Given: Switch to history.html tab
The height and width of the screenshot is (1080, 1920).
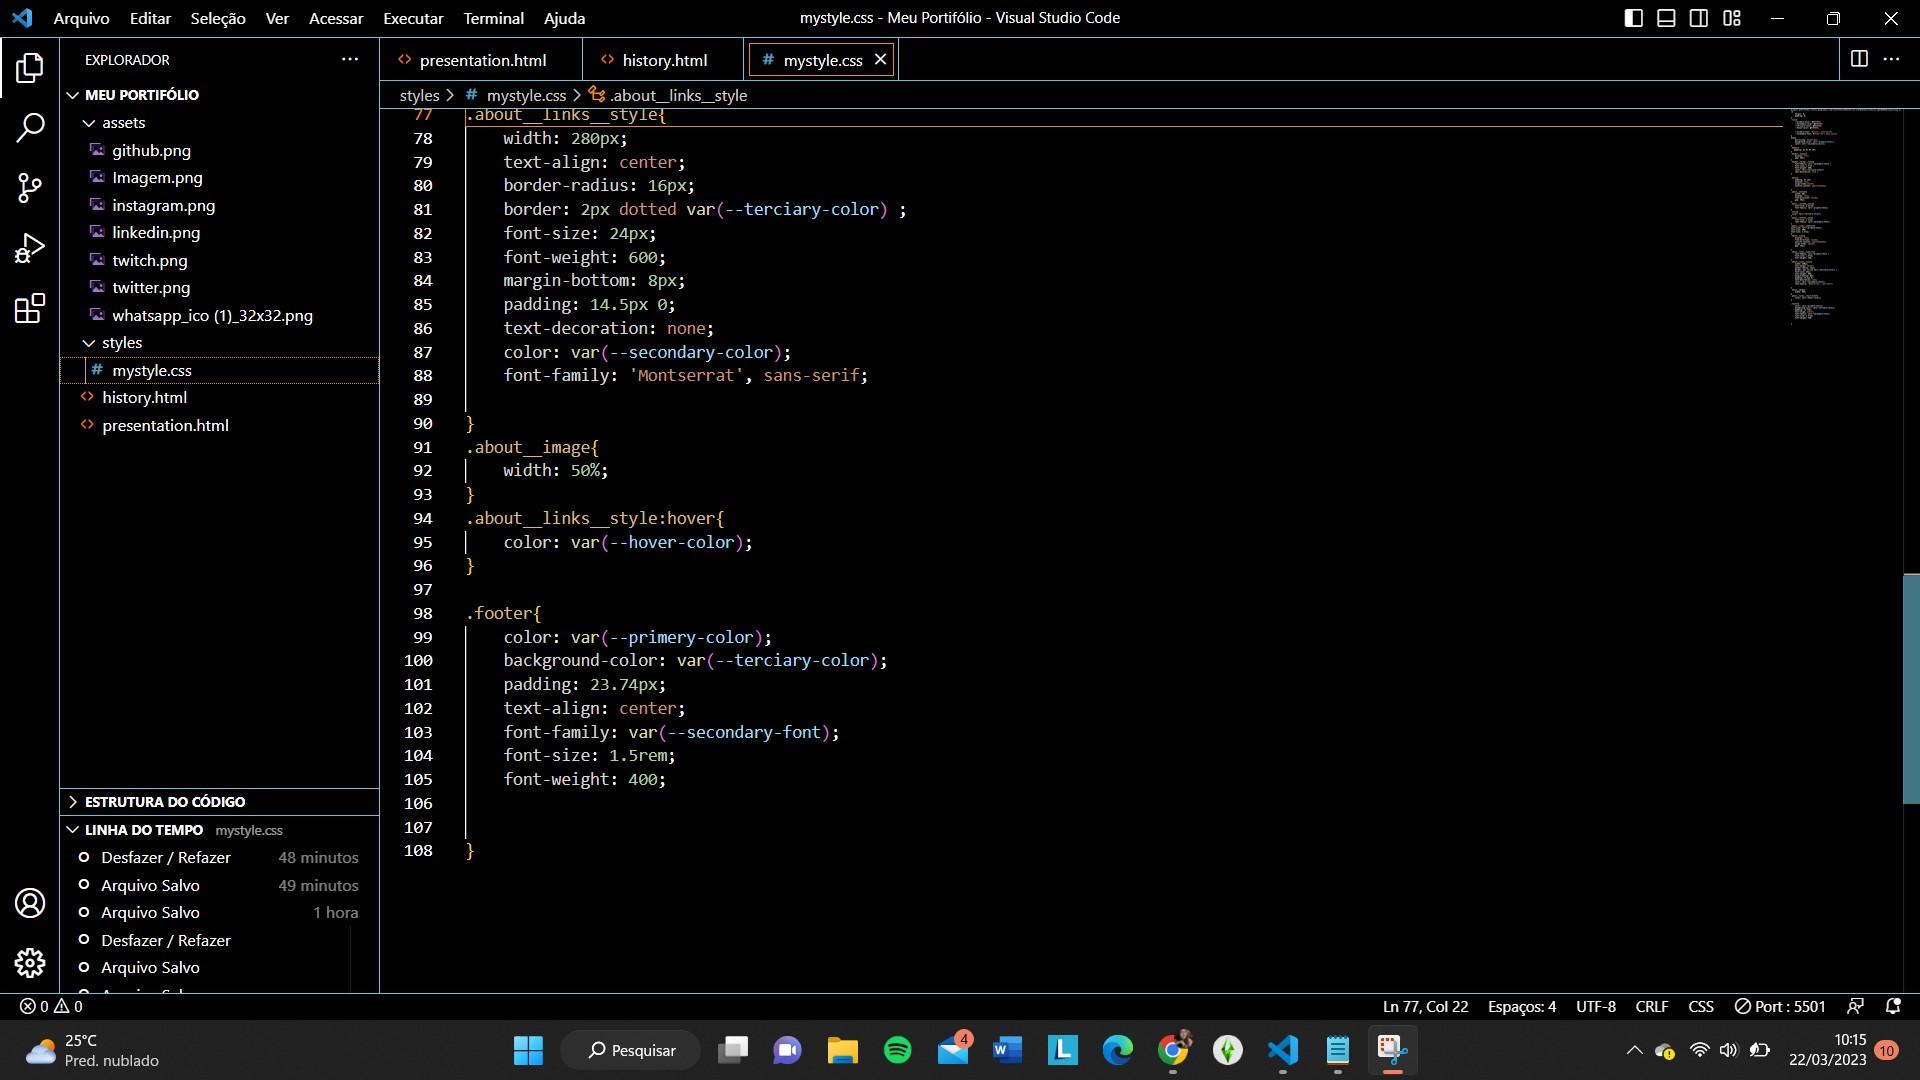Looking at the screenshot, I should tap(663, 60).
